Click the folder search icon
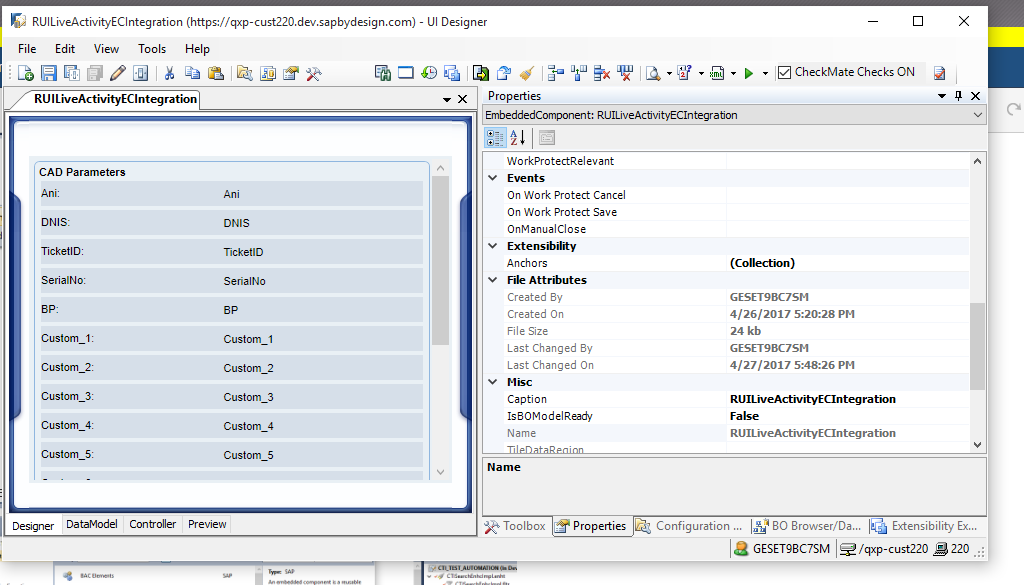 coord(244,73)
